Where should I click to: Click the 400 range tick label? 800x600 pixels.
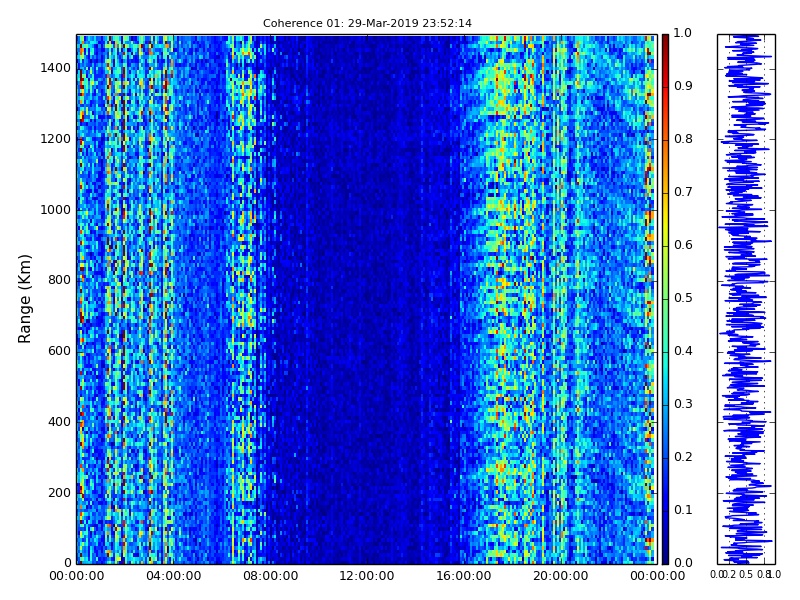(59, 422)
